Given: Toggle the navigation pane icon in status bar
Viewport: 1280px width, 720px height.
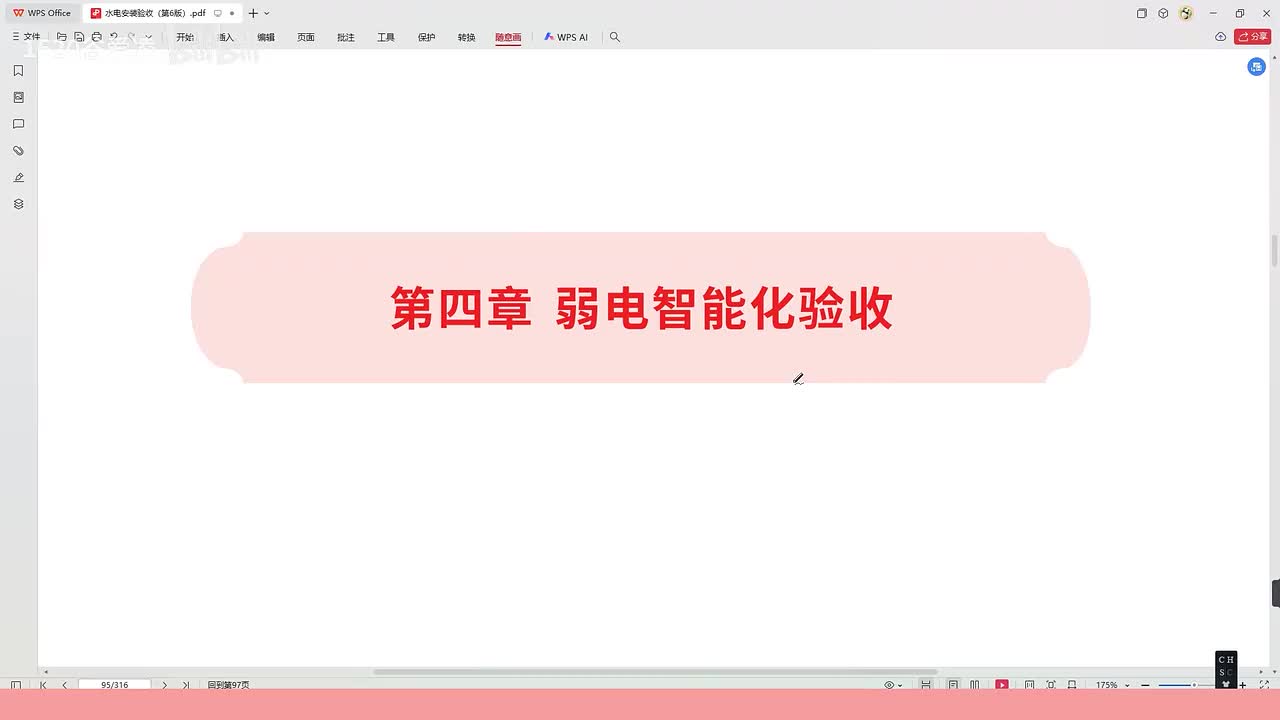Looking at the screenshot, I should tap(15, 685).
